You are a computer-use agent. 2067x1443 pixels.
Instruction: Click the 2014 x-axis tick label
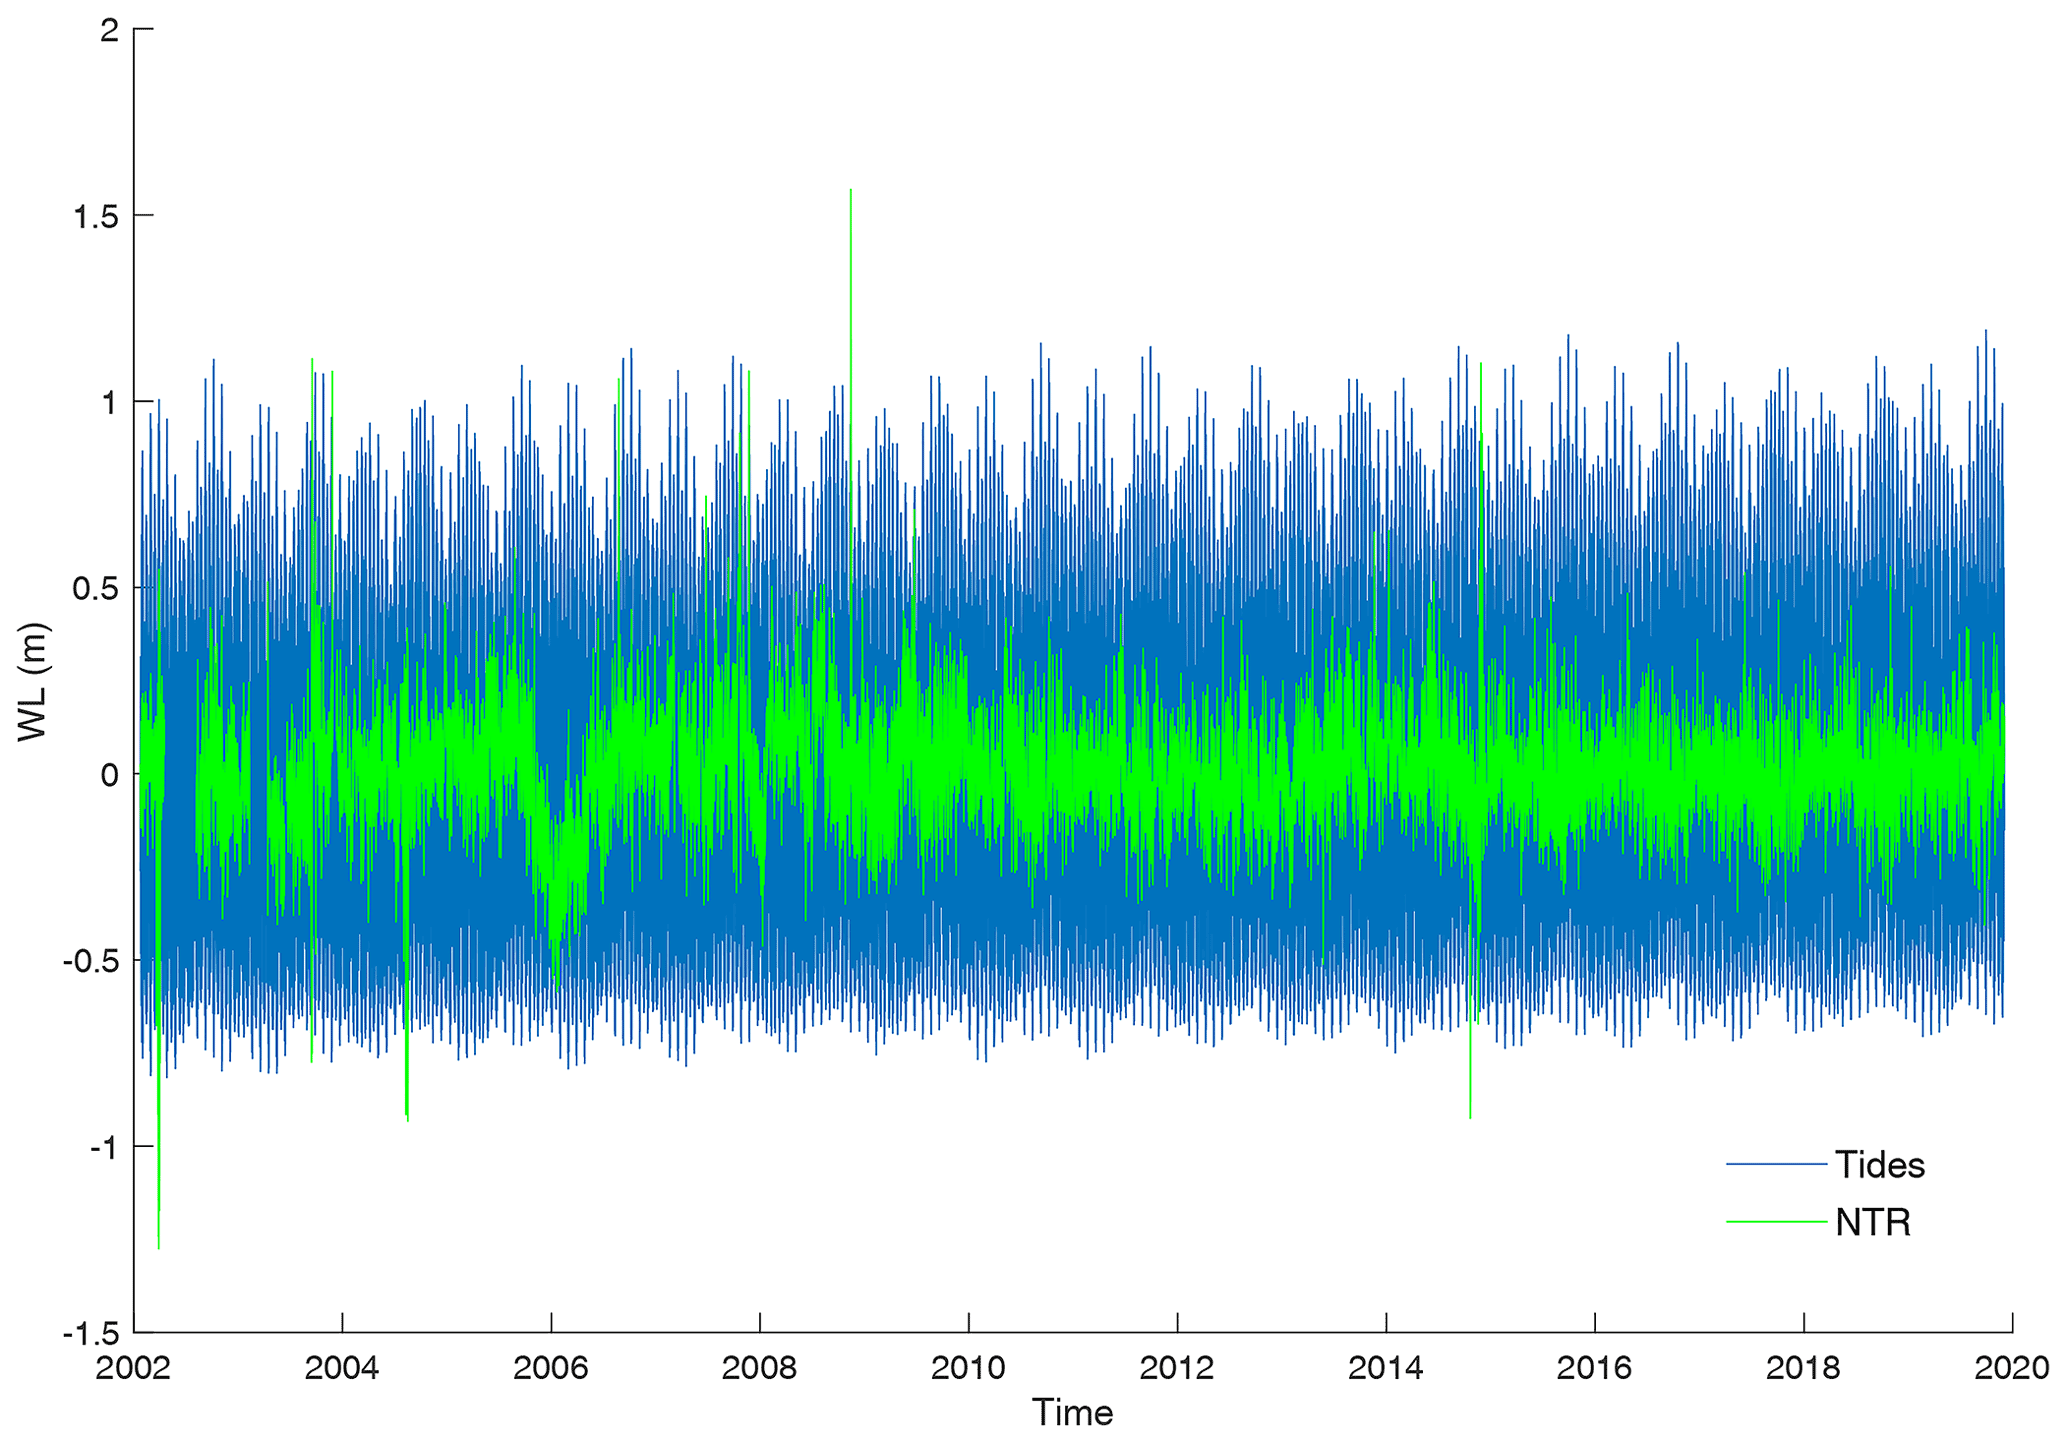coord(1385,1369)
